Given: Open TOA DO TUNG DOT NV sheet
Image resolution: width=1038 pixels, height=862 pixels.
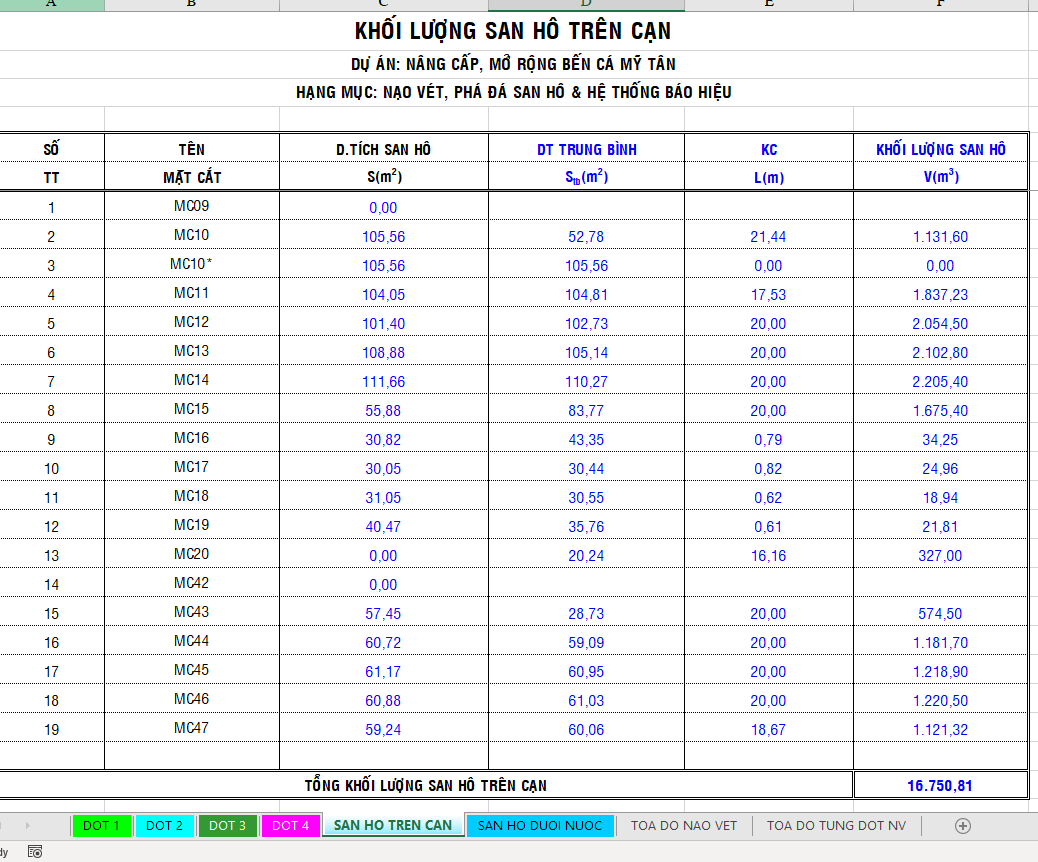Looking at the screenshot, I should click(836, 826).
